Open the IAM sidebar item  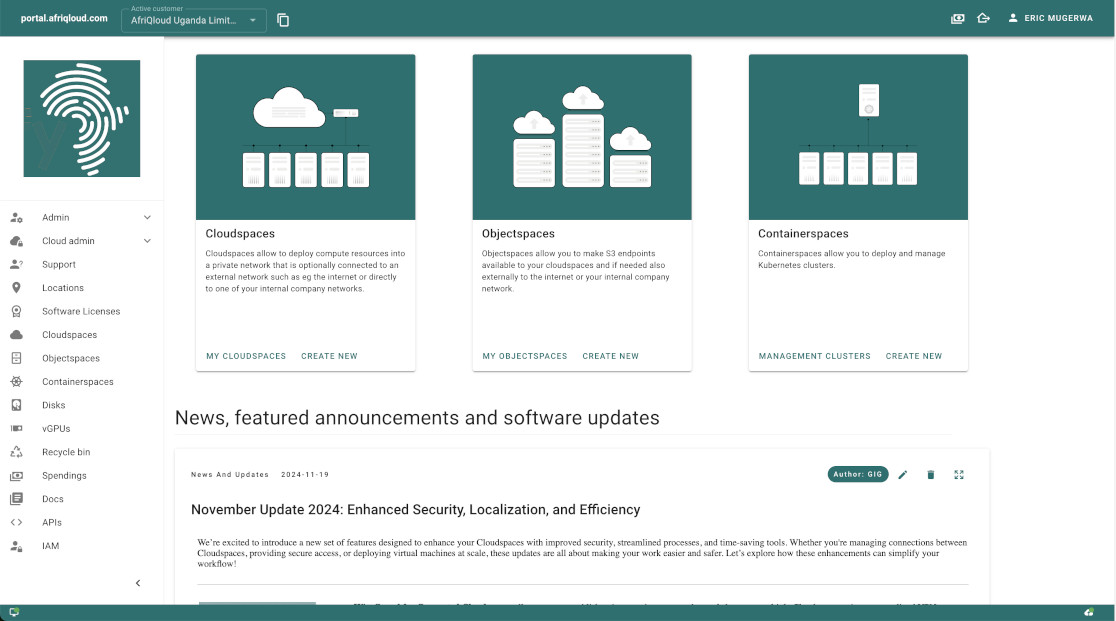pyautogui.click(x=50, y=546)
